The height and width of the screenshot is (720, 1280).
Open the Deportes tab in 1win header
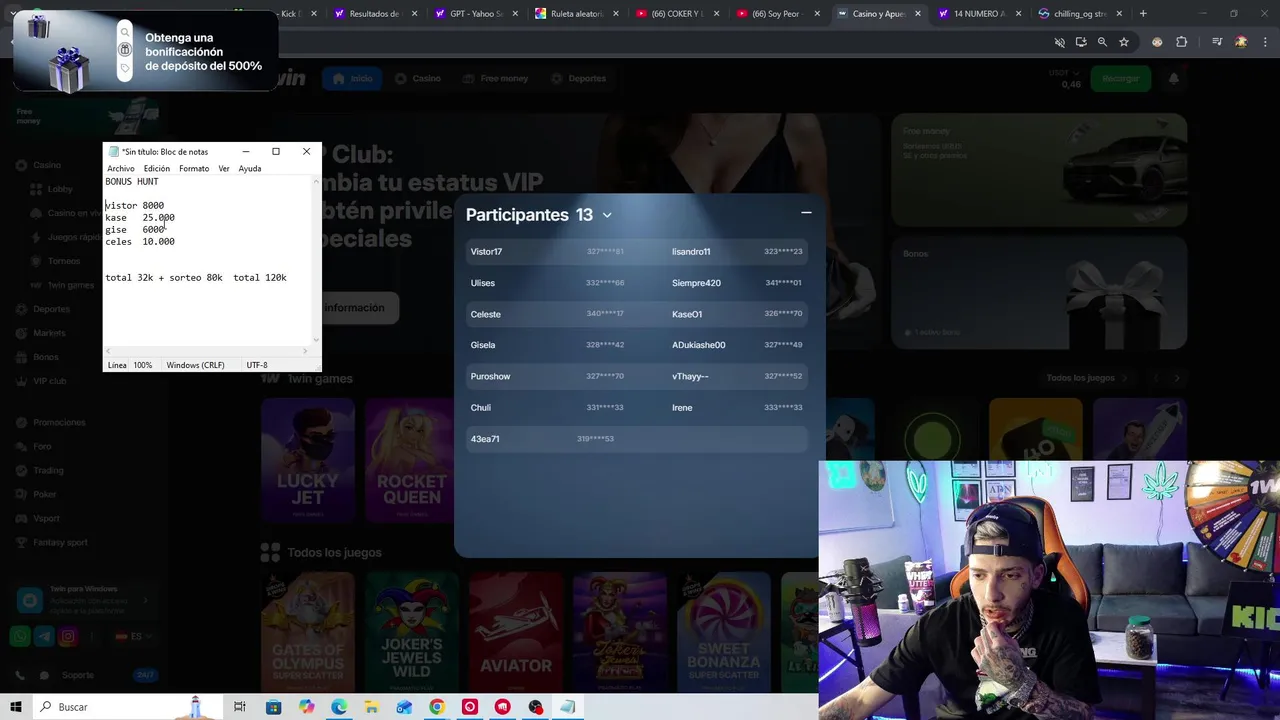[577, 78]
